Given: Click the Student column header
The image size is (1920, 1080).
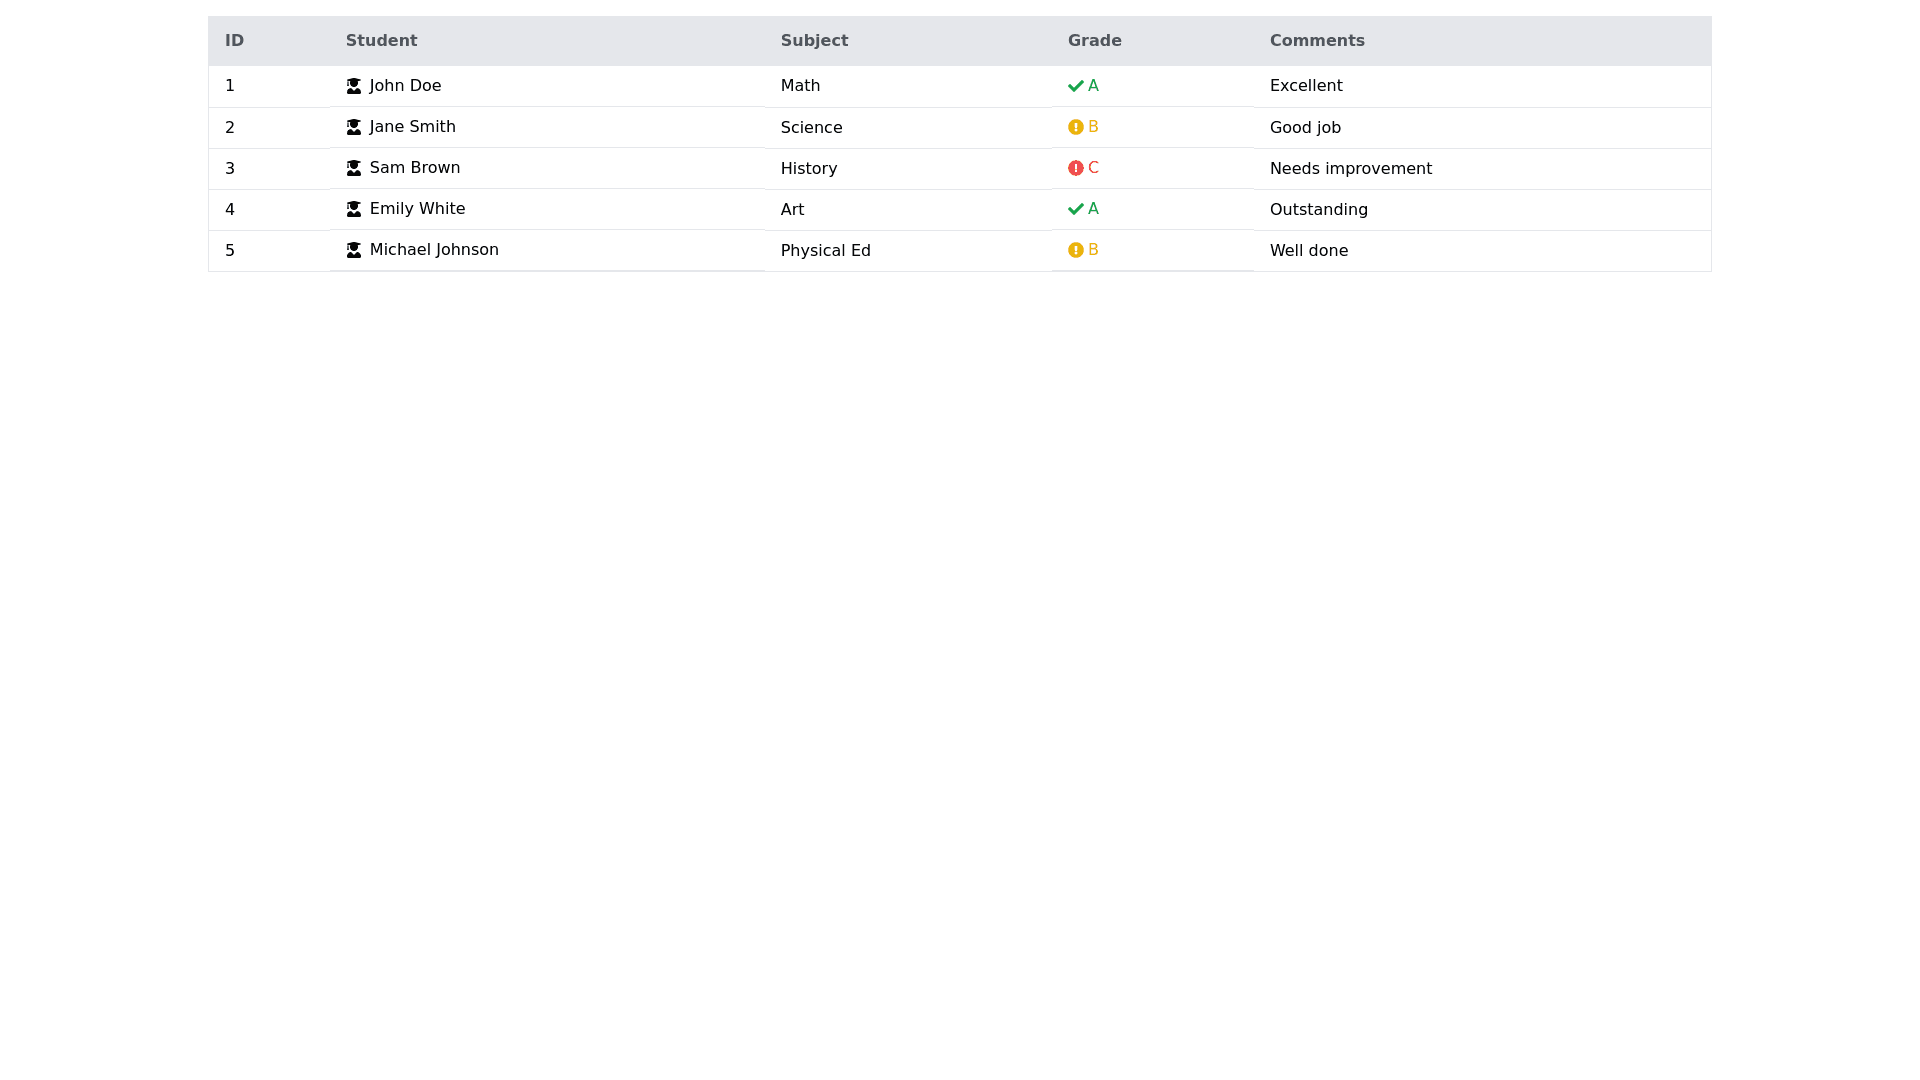Looking at the screenshot, I should (381, 41).
